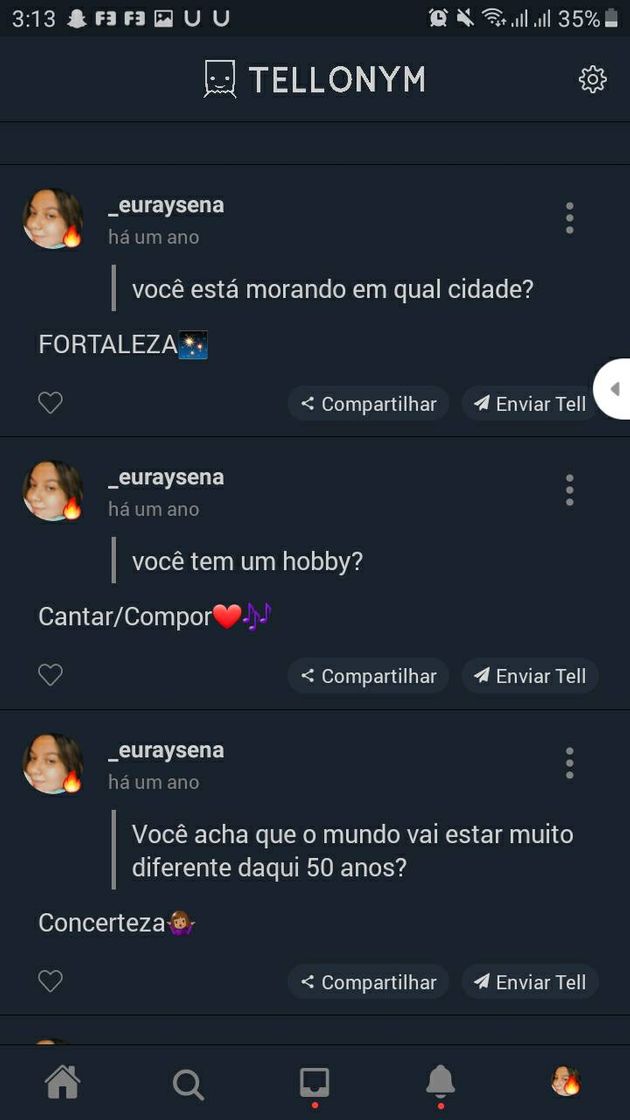The height and width of the screenshot is (1120, 630).
Task: Tap Enviar Tell on the Concerteza post
Action: coord(530,982)
